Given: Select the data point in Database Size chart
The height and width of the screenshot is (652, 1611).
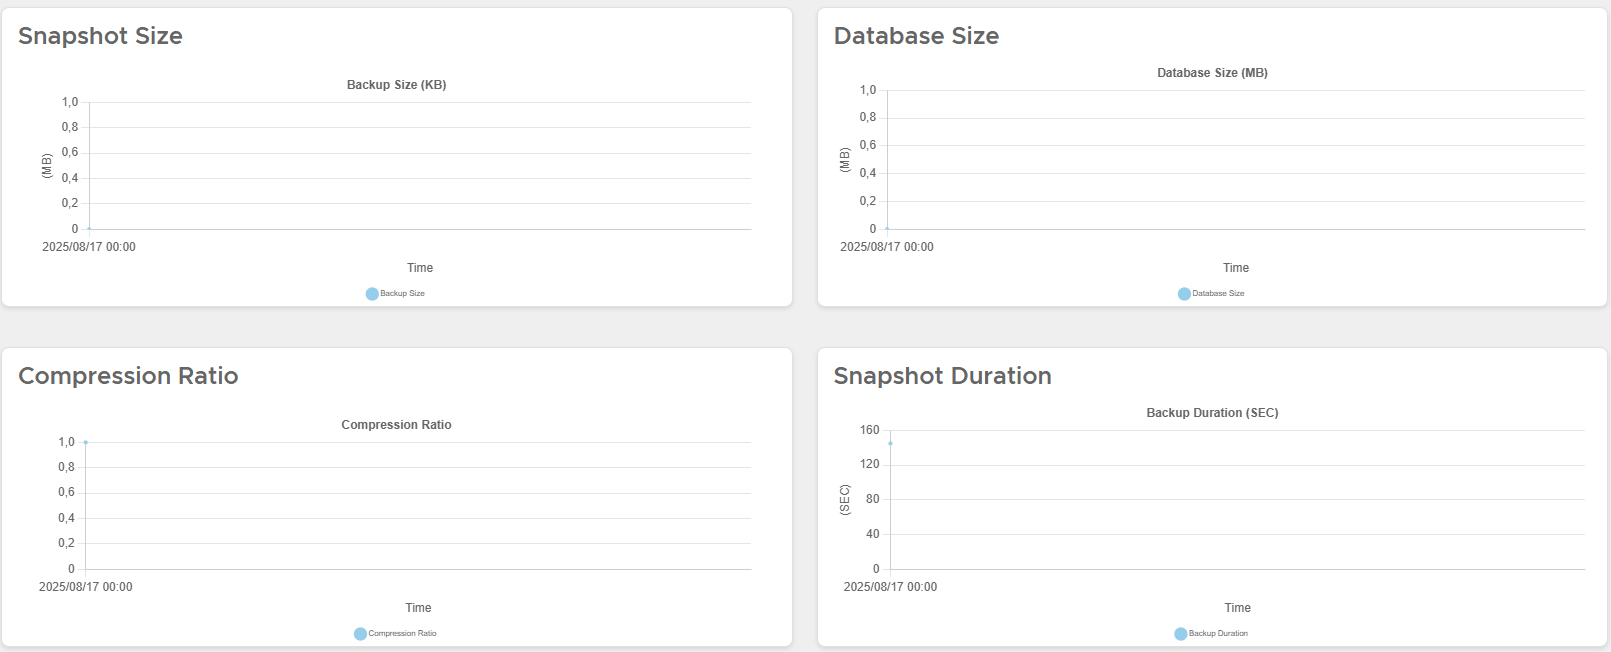Looking at the screenshot, I should (887, 229).
